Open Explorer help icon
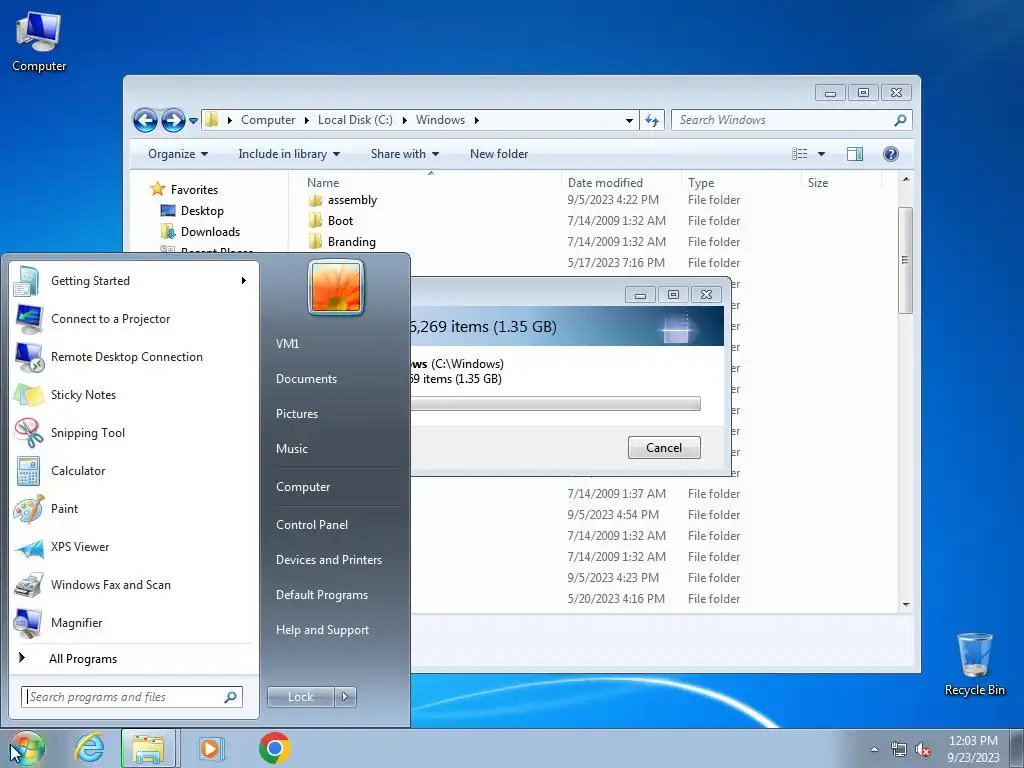1024x768 pixels. click(890, 154)
